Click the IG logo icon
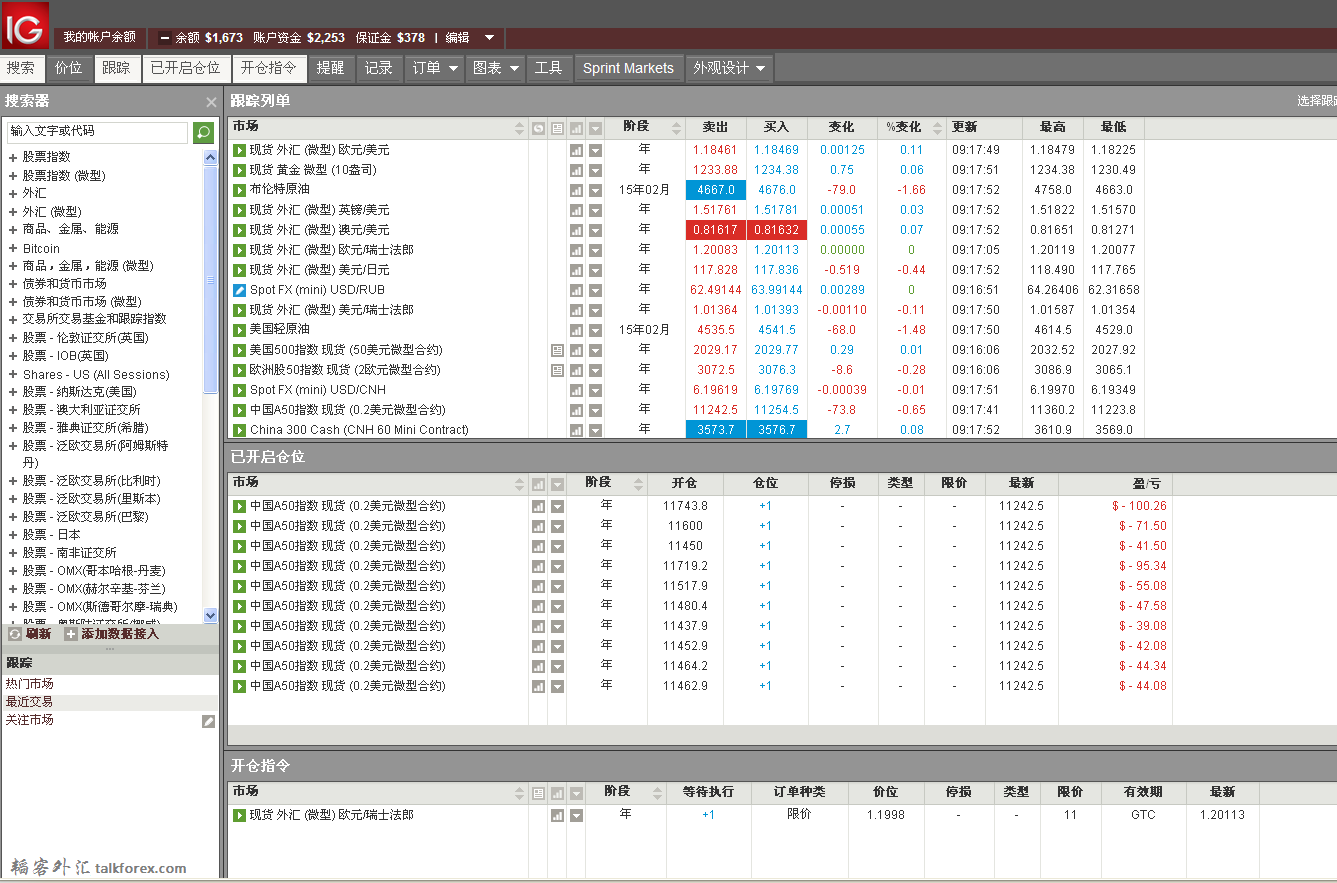The image size is (1337, 883). click(x=25, y=25)
